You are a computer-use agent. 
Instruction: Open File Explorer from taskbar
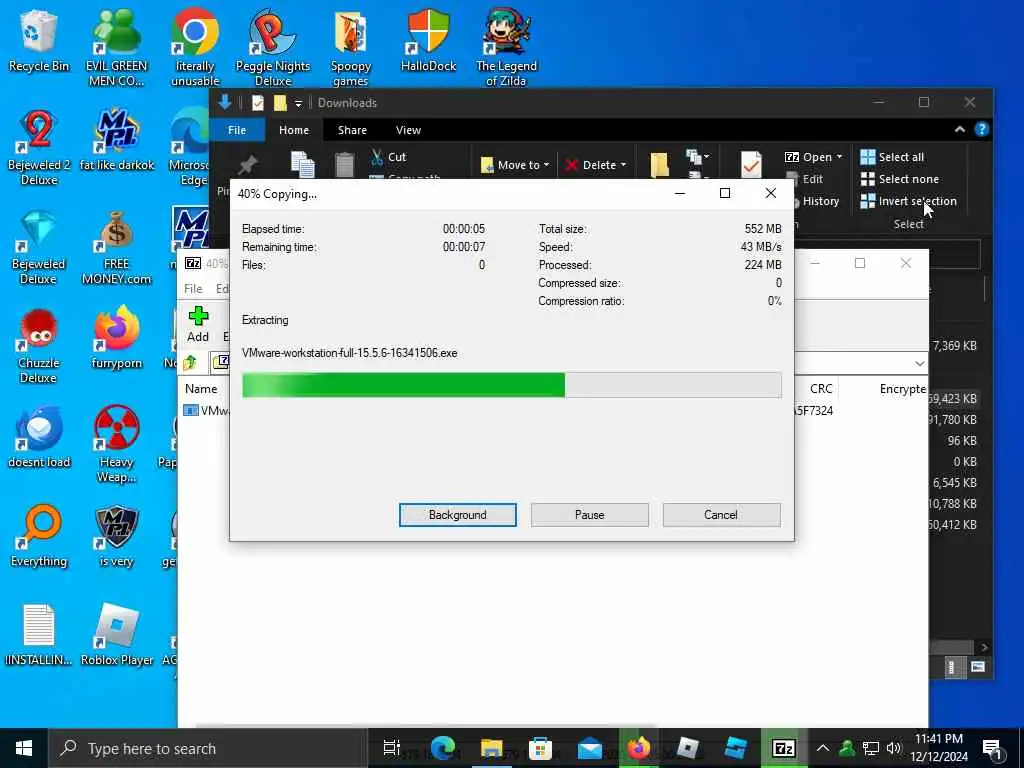[x=491, y=748]
